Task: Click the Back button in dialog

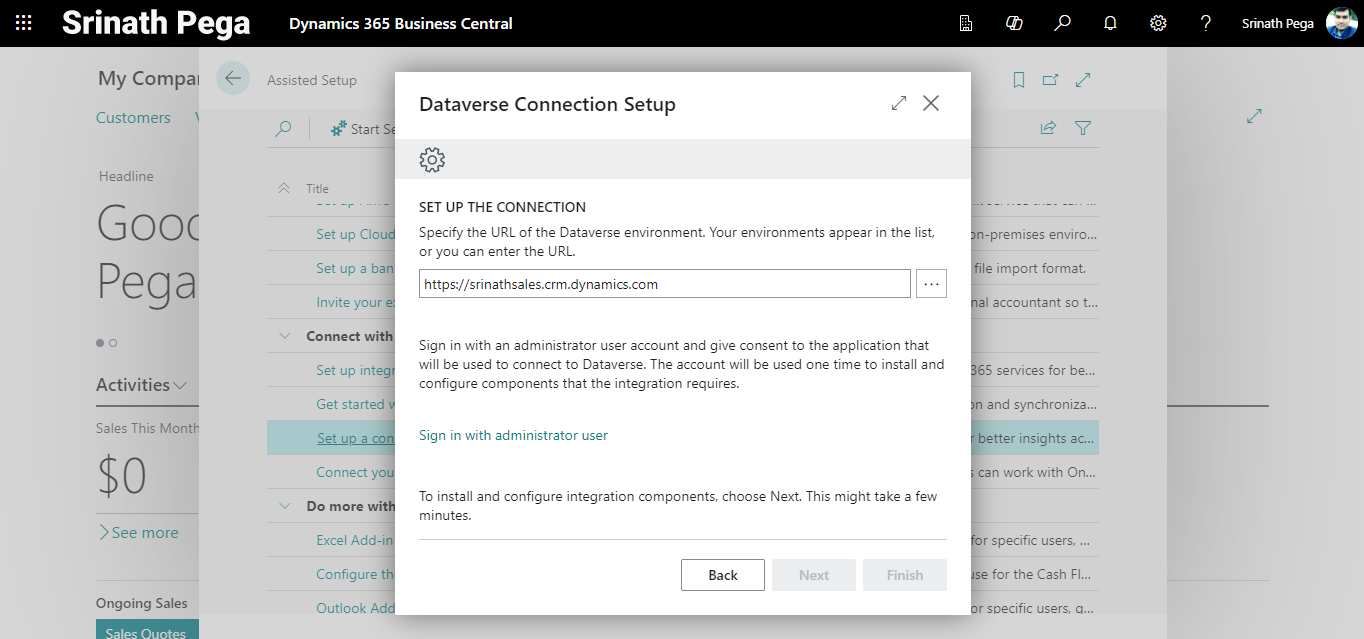Action: [722, 575]
